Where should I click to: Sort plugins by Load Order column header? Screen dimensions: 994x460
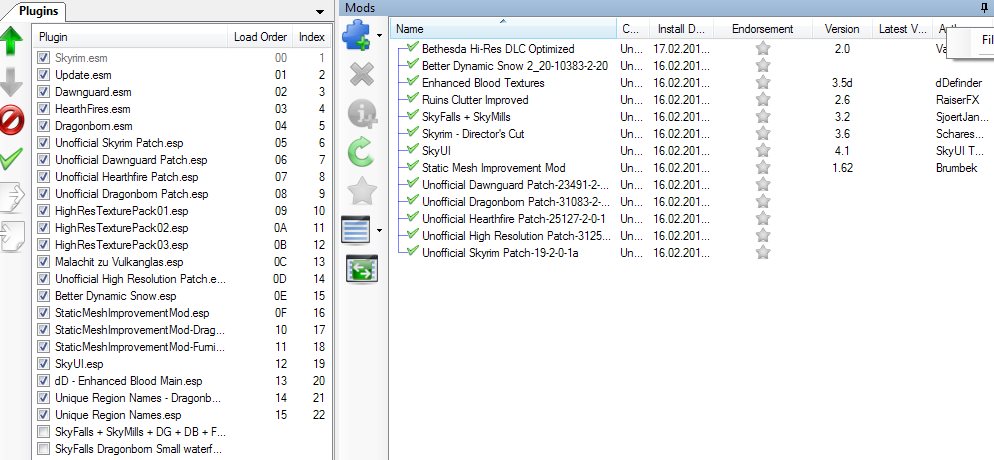point(259,37)
